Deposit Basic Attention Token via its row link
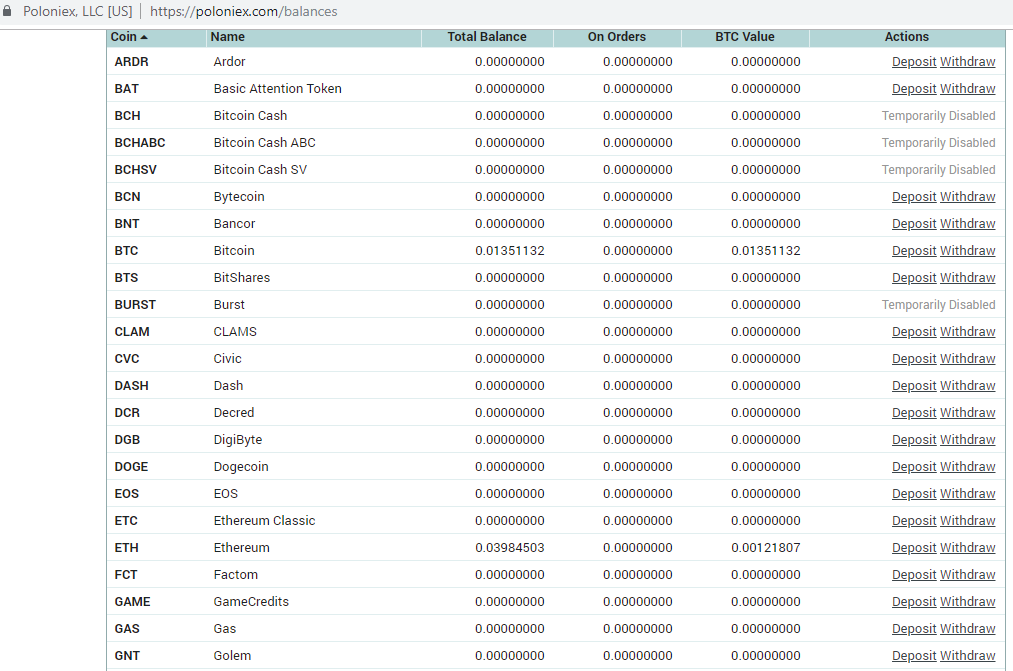The image size is (1013, 671). tap(914, 89)
